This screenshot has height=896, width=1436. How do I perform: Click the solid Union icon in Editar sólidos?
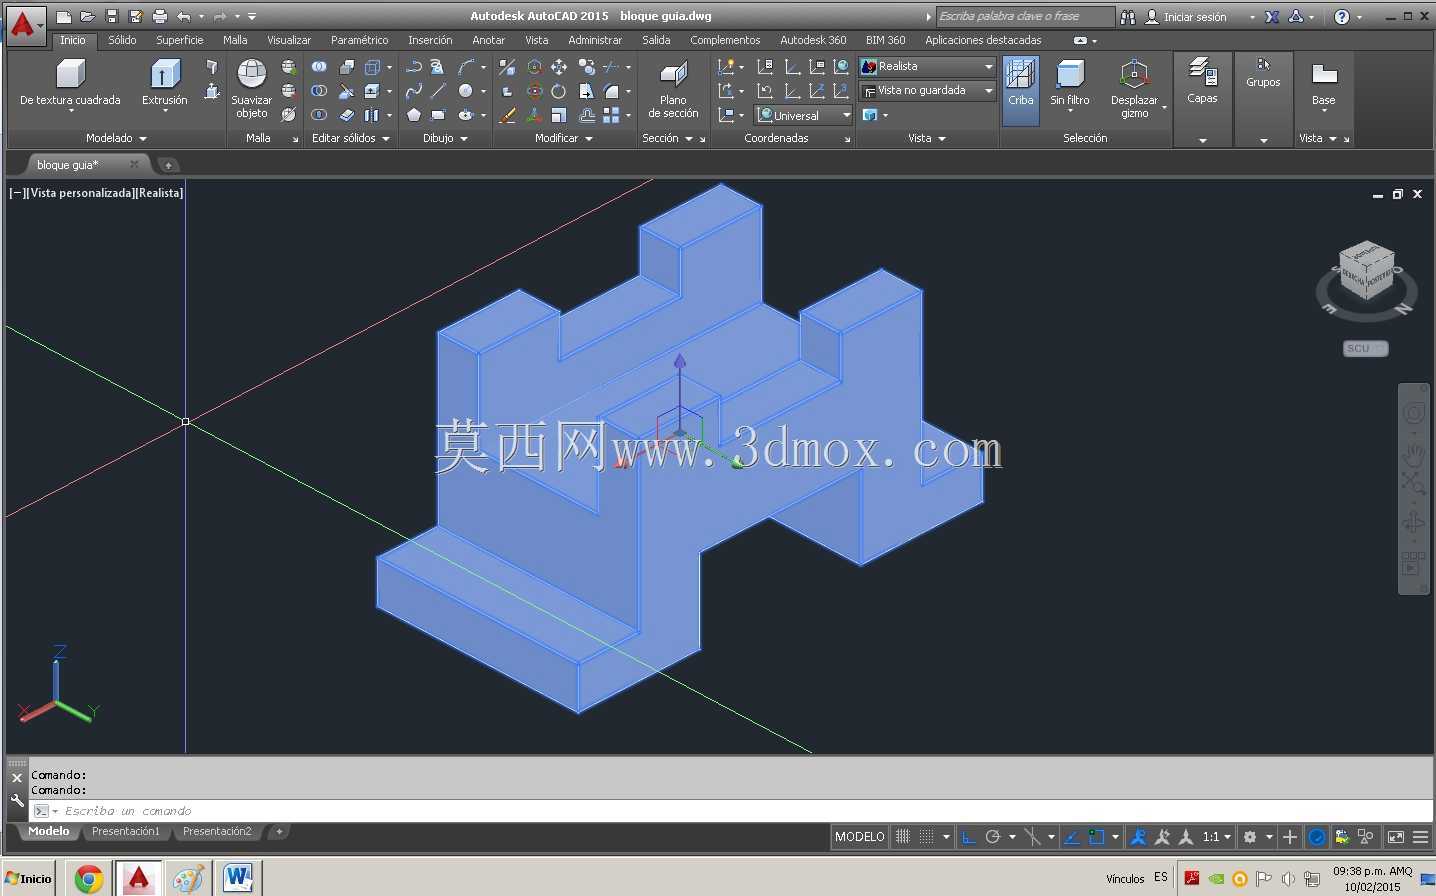point(319,67)
